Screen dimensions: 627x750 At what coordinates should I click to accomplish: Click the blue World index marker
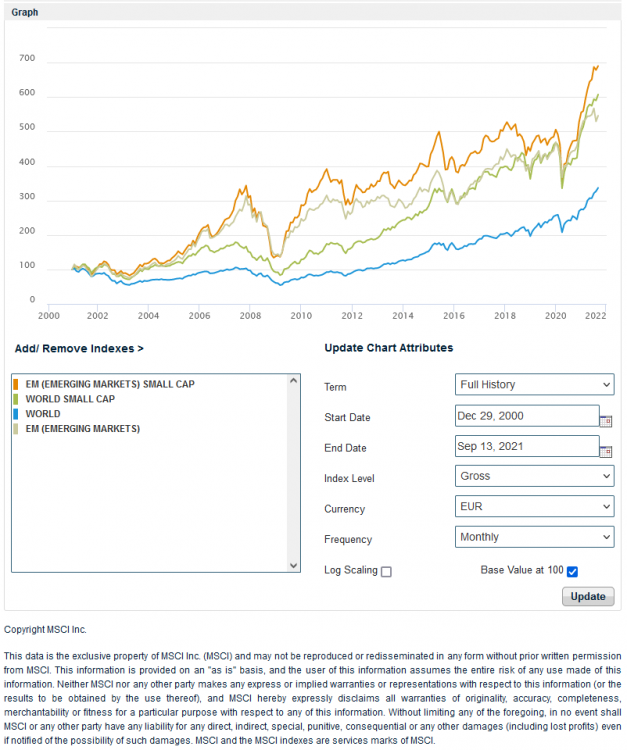click(x=16, y=414)
